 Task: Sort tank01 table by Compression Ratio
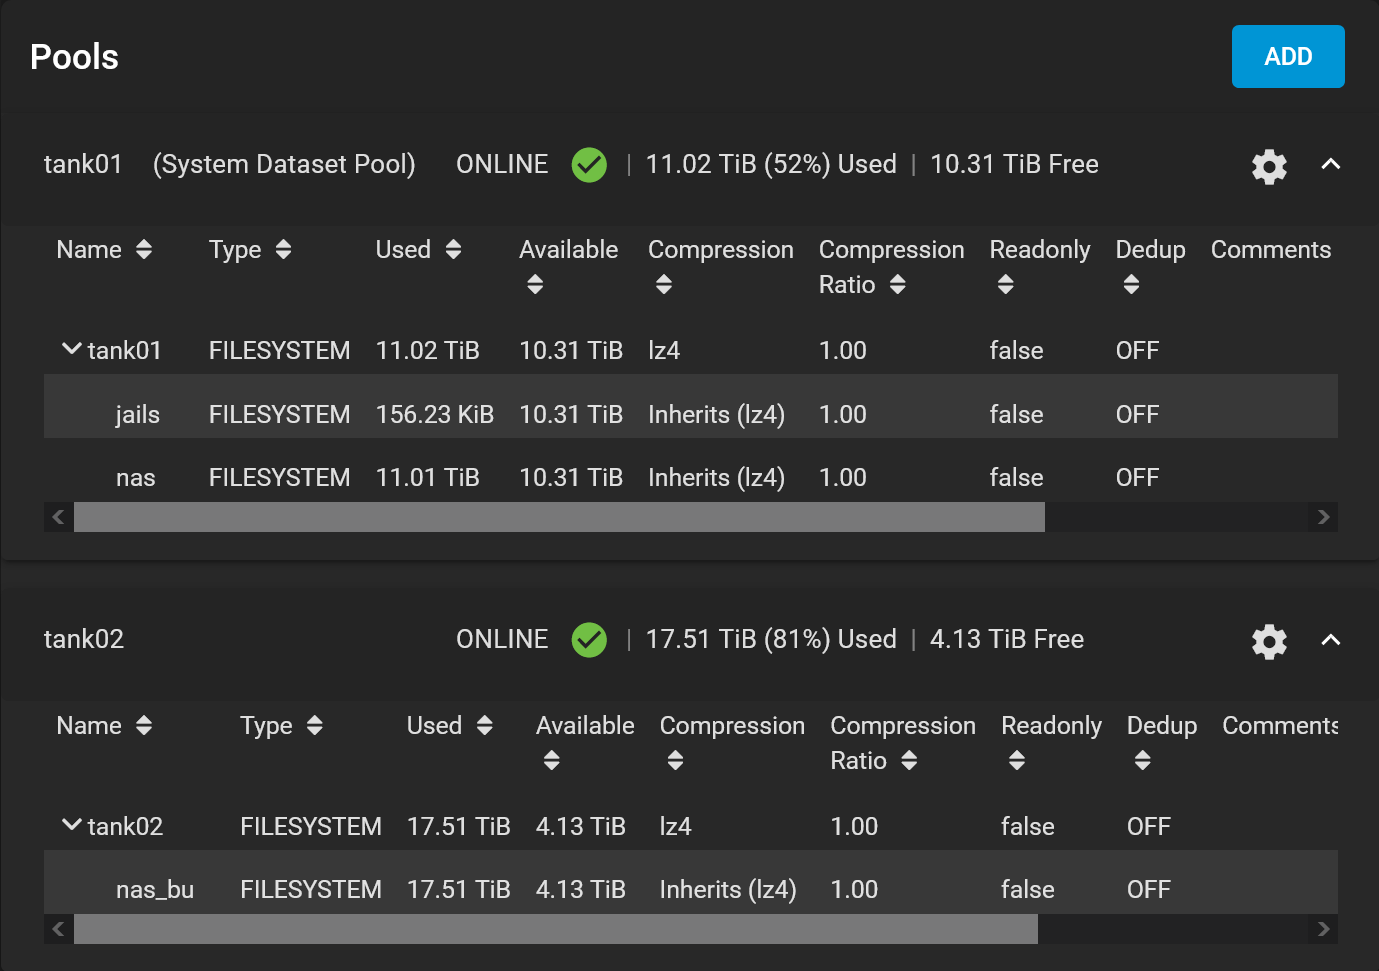(x=897, y=285)
